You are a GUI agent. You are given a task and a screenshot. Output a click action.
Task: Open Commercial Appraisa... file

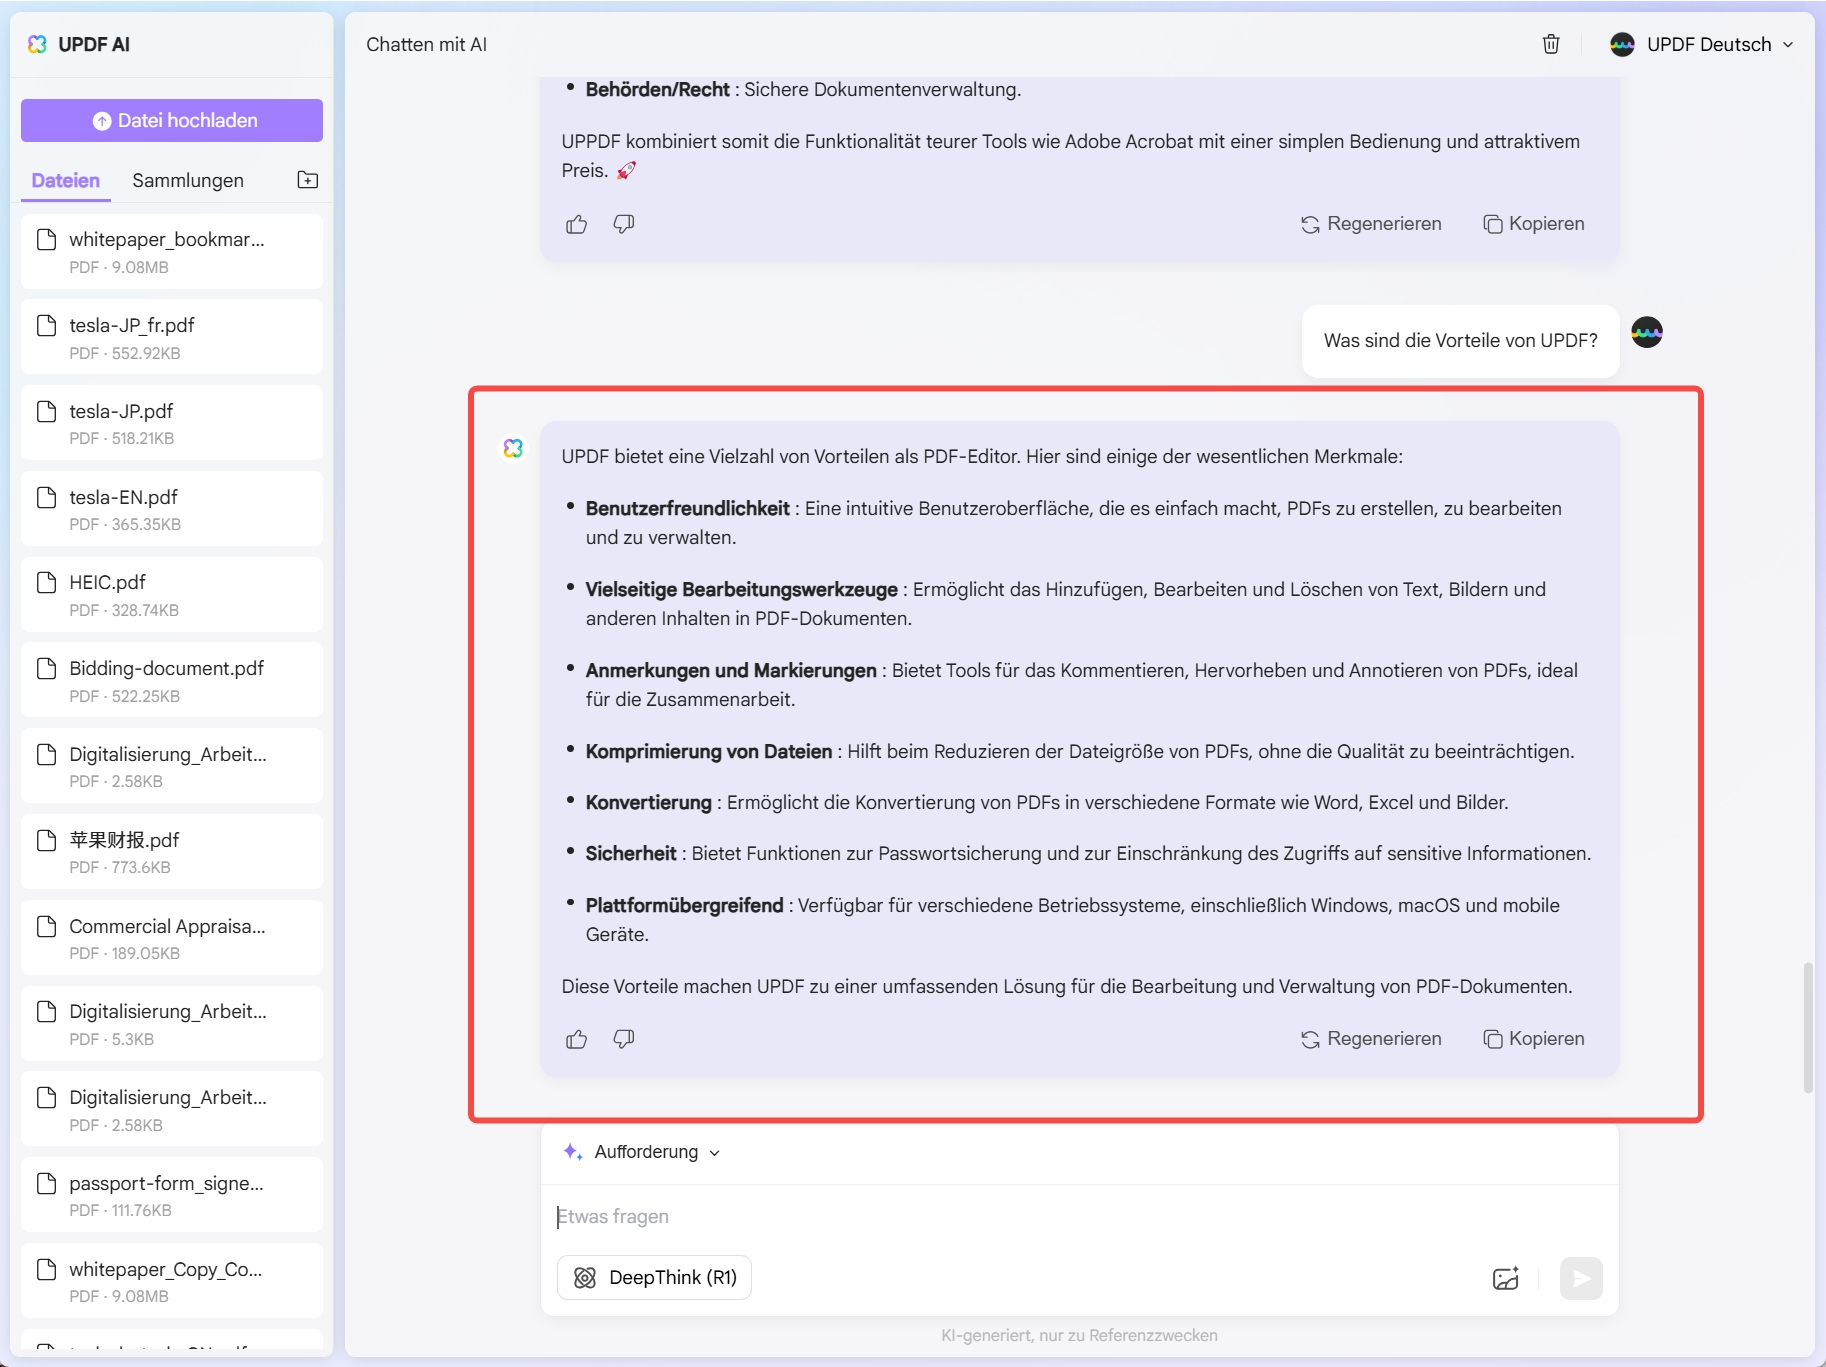(x=172, y=938)
